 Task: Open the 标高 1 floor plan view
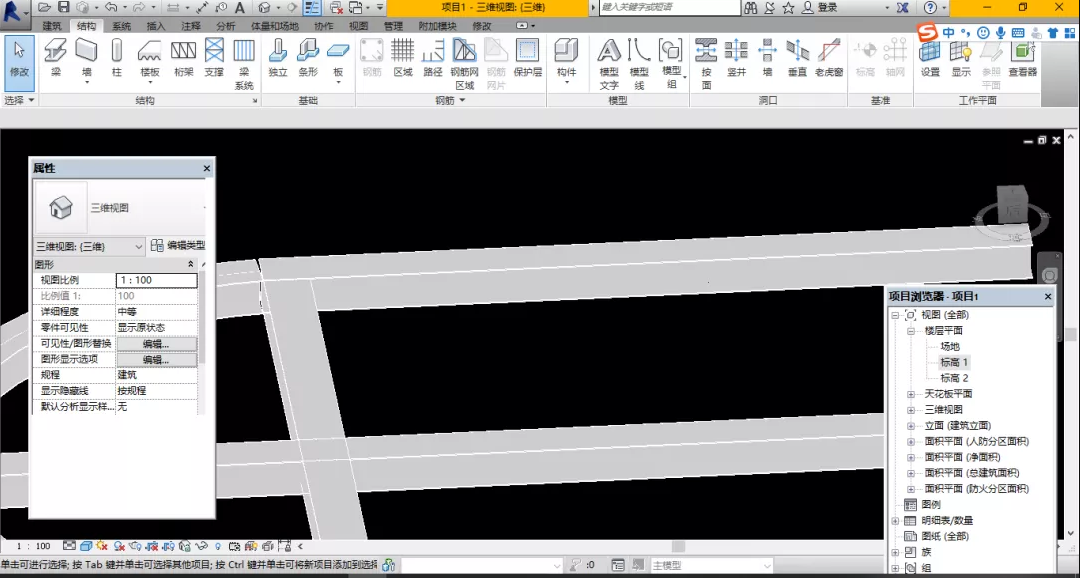[x=955, y=362]
